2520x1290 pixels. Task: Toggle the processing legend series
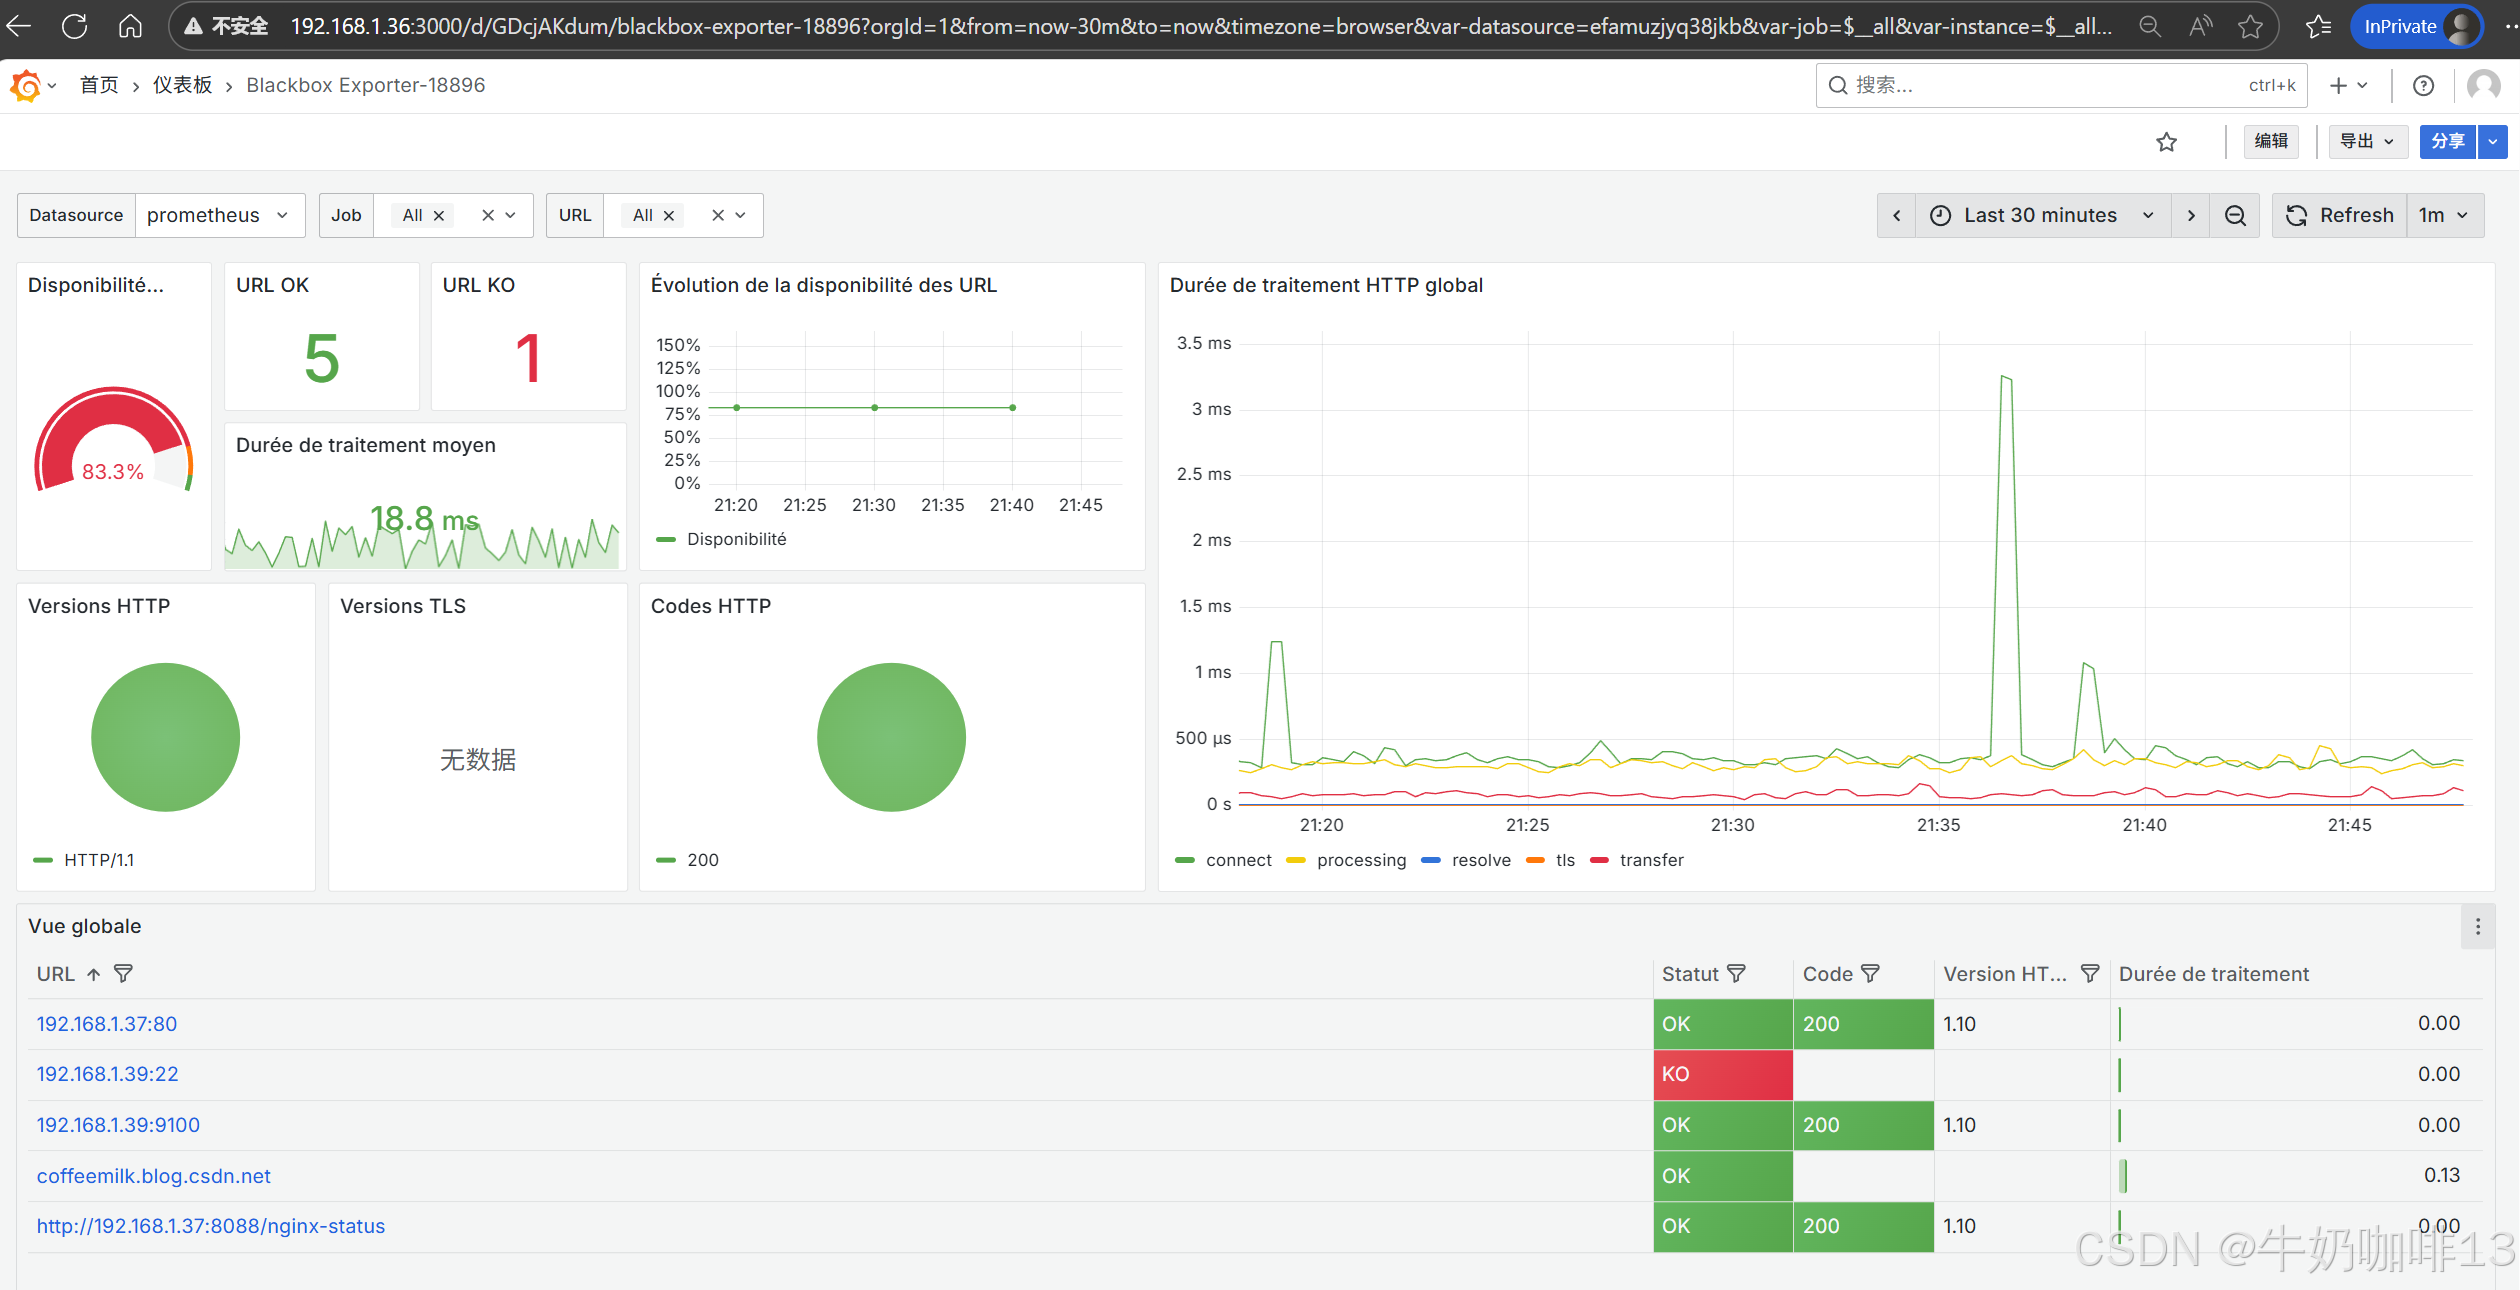[x=1360, y=860]
